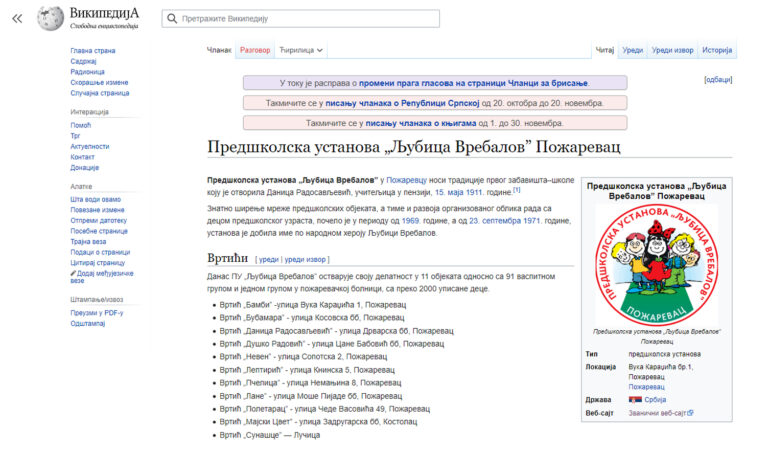Select list row Вртић „Невен"
The image size is (768, 452).
coord(303,357)
